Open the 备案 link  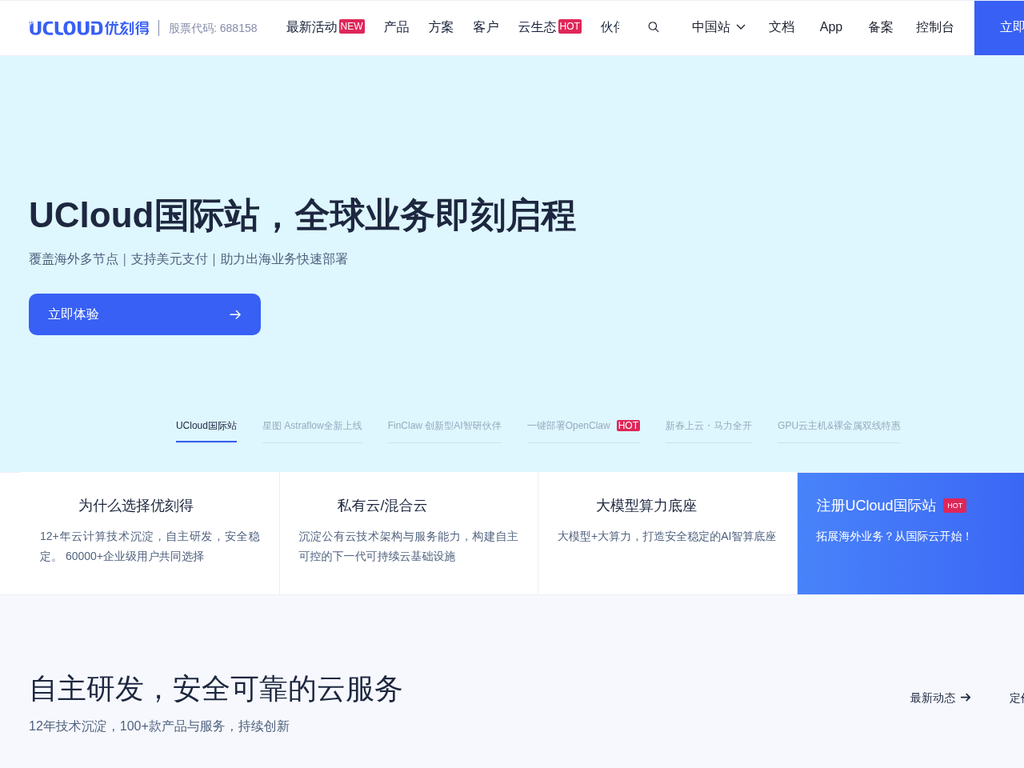(880, 27)
